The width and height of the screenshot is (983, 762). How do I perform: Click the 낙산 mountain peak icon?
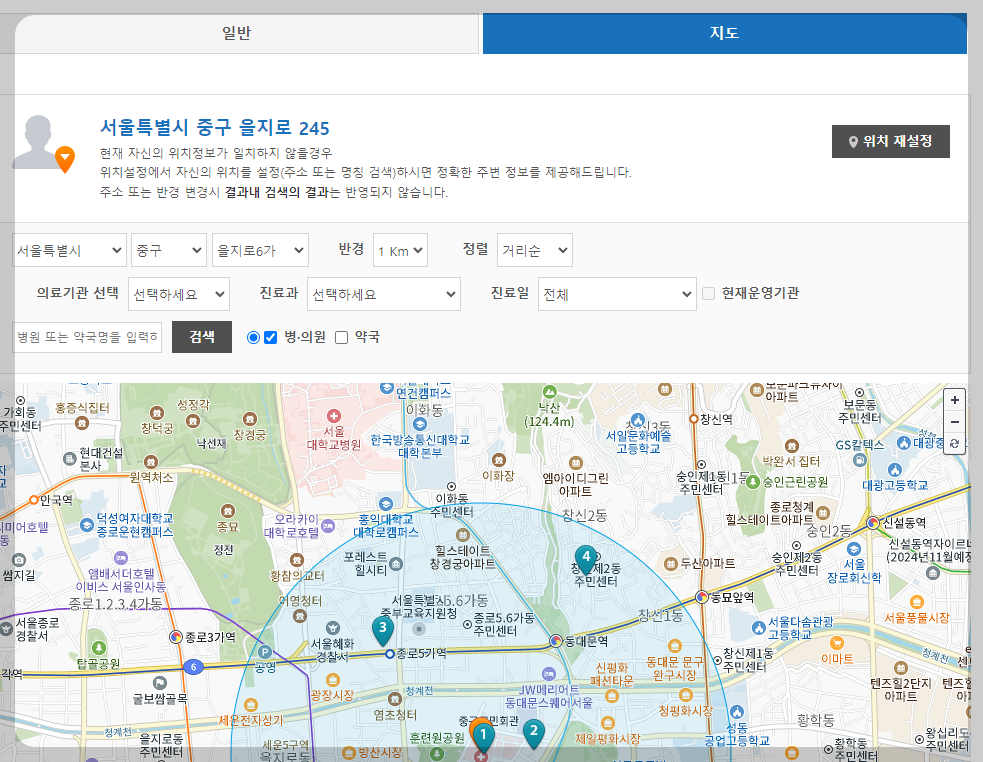[549, 392]
